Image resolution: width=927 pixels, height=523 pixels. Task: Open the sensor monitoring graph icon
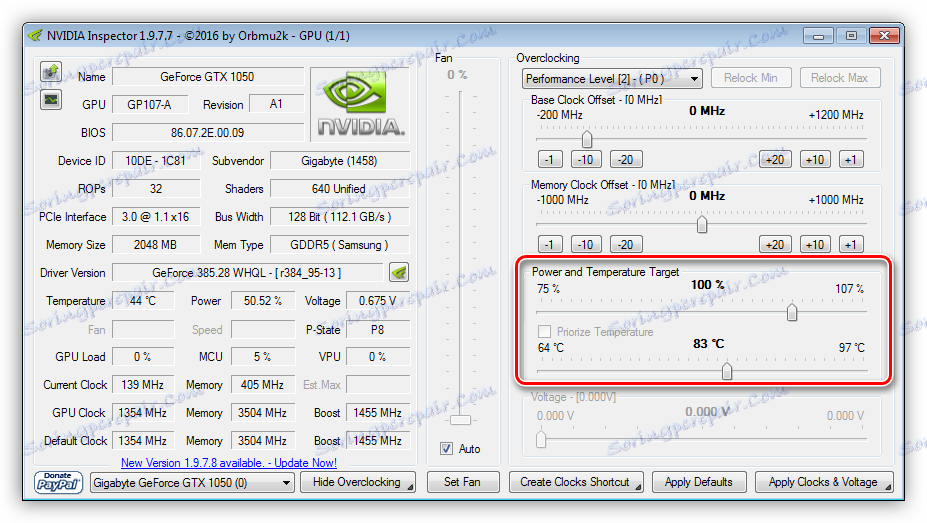point(51,100)
